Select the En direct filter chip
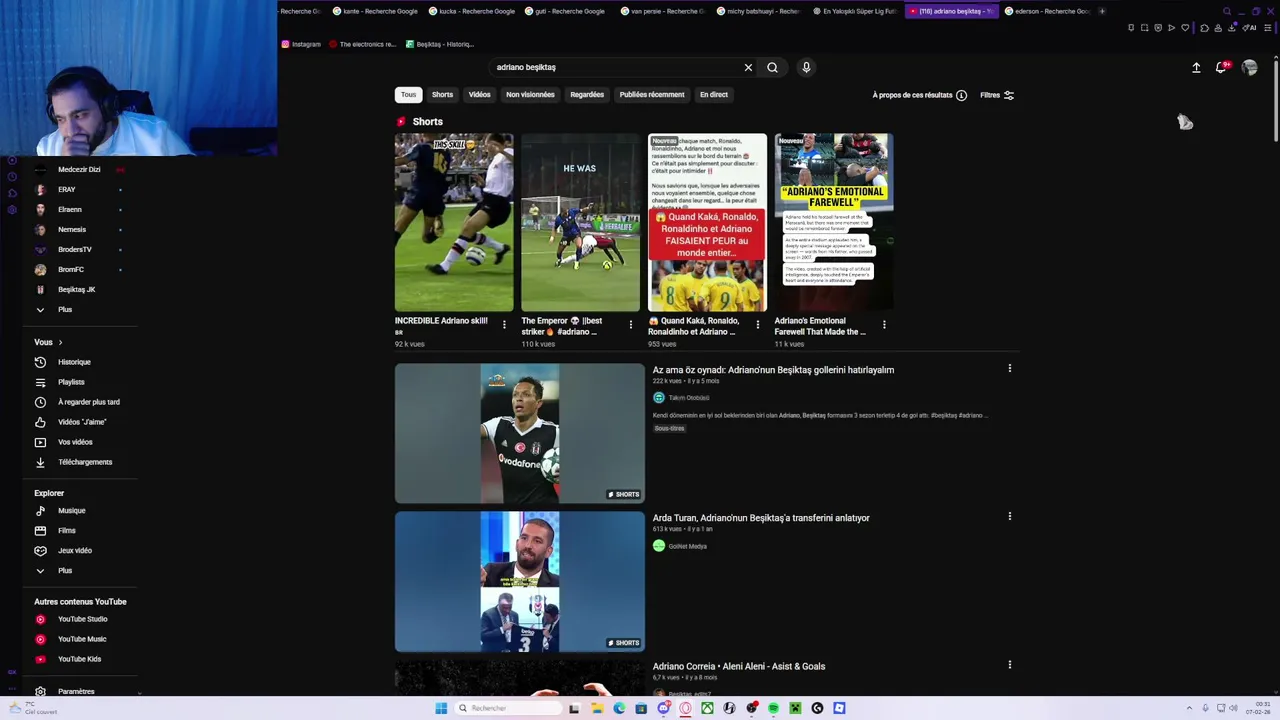 tap(714, 94)
